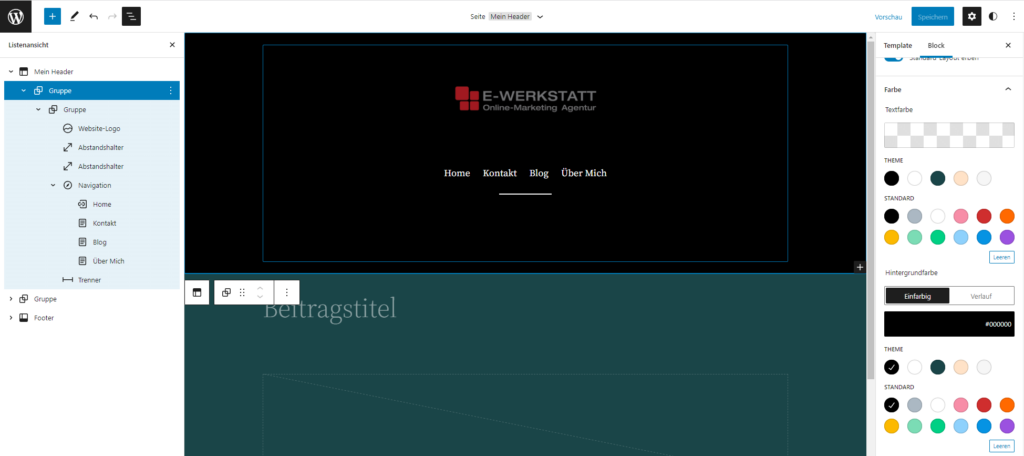Collapse the selected Gruppe block
1024x456 pixels.
(x=24, y=91)
